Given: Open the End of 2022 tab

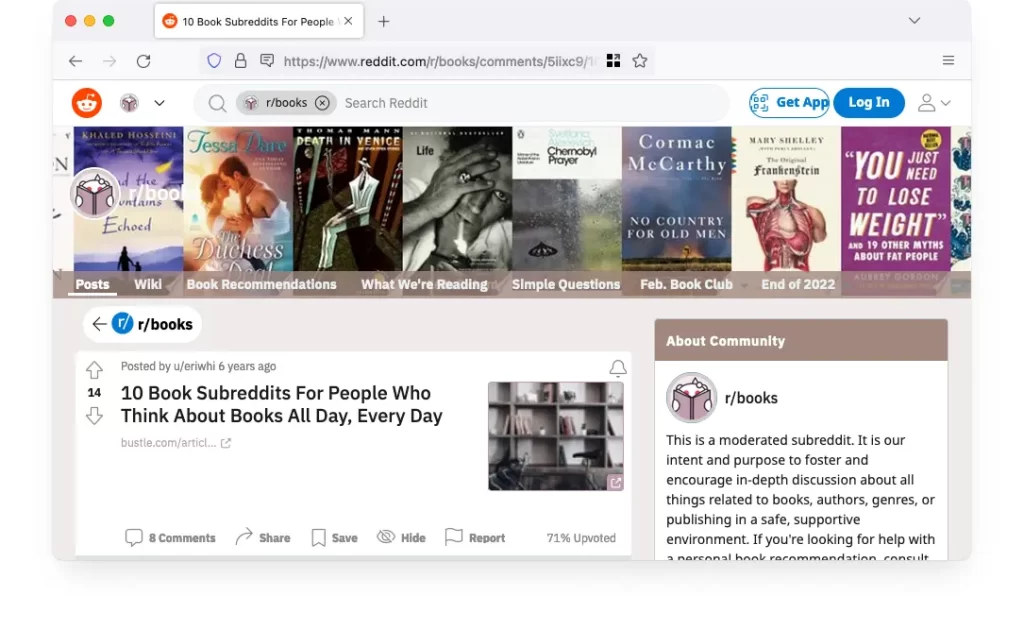Looking at the screenshot, I should click(x=798, y=285).
